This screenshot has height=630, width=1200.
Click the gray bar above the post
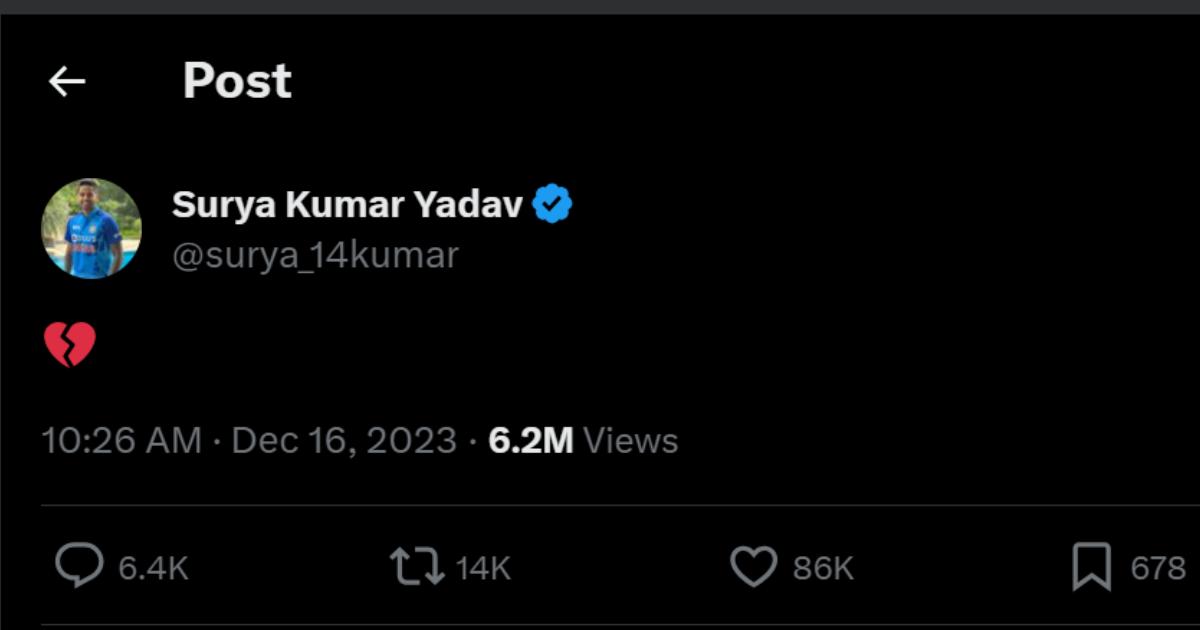point(600,6)
